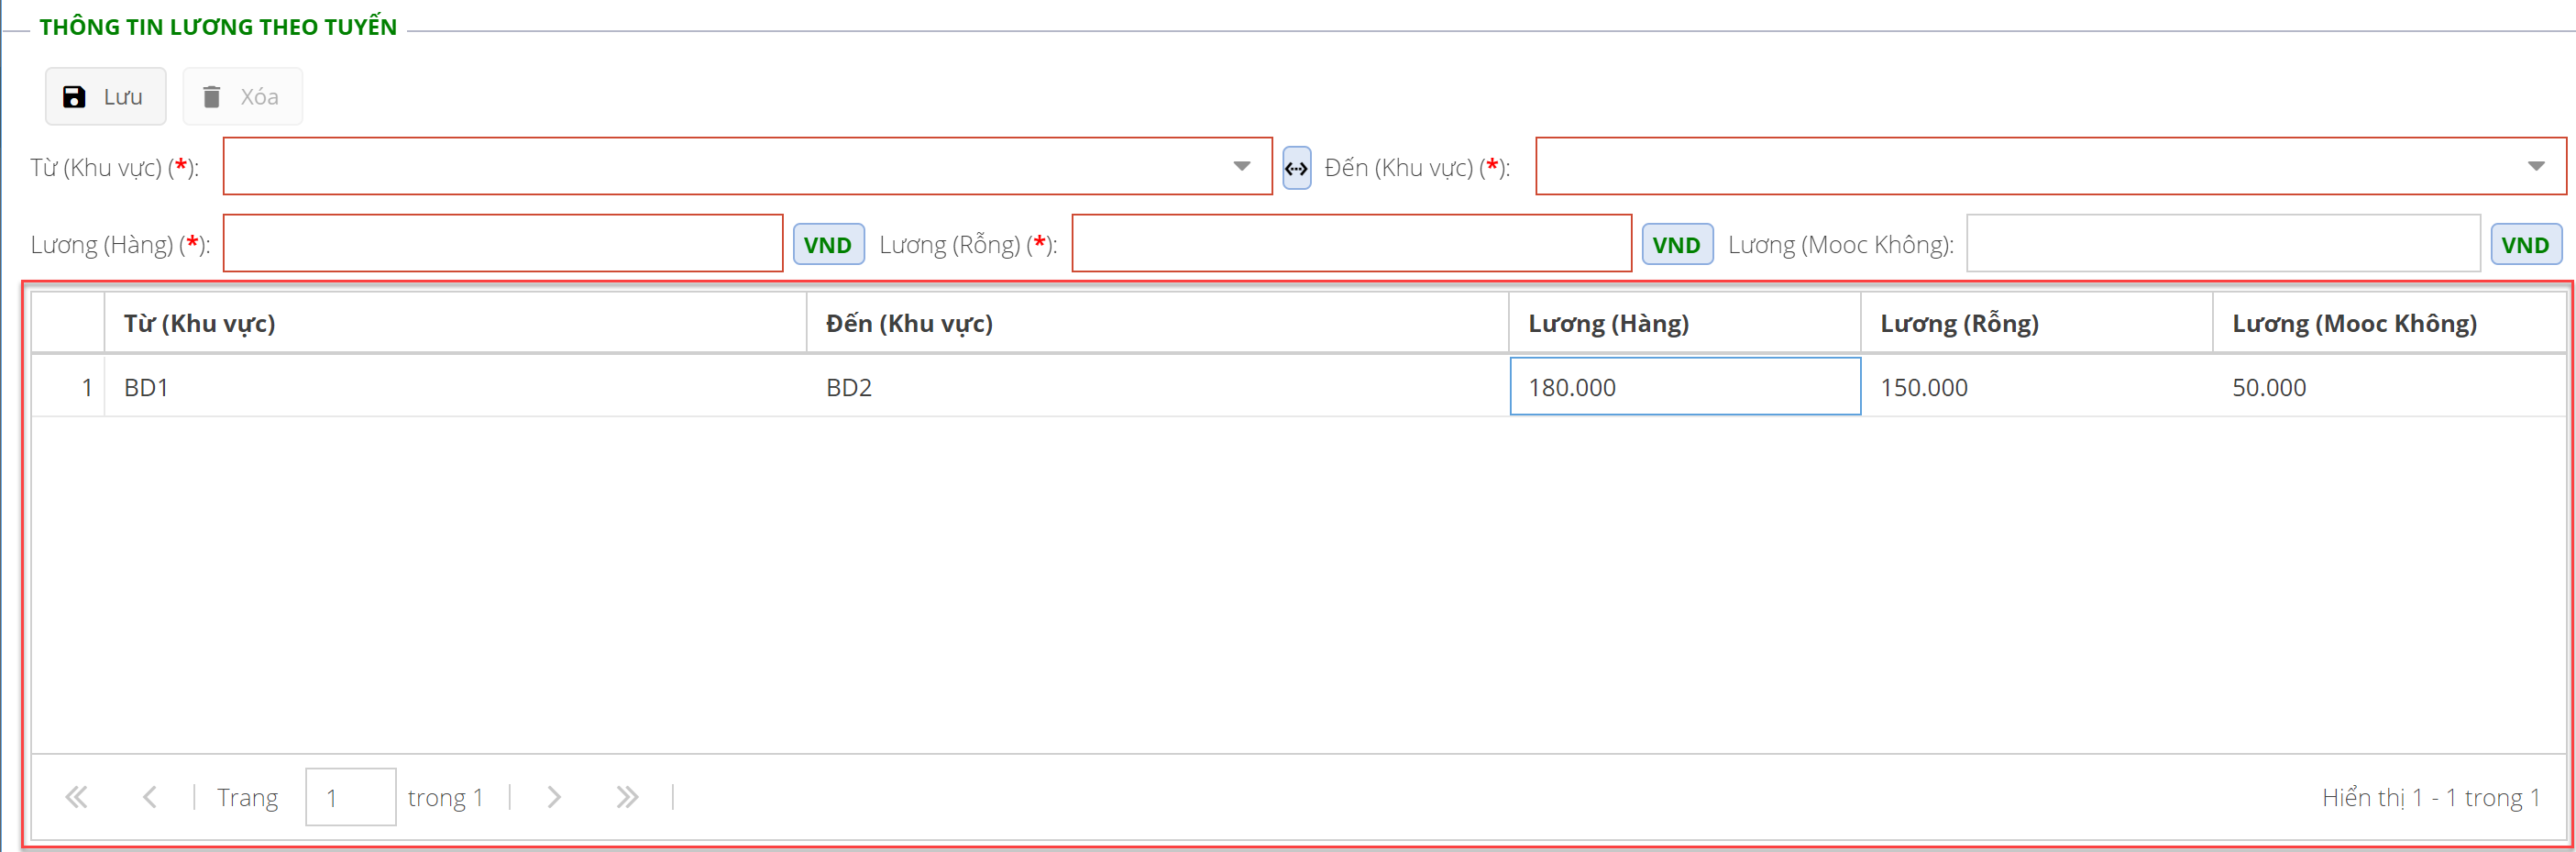Viewport: 2576px width, 852px height.
Task: Click the Lương (Rỗng) column header
Action: pyautogui.click(x=1959, y=323)
